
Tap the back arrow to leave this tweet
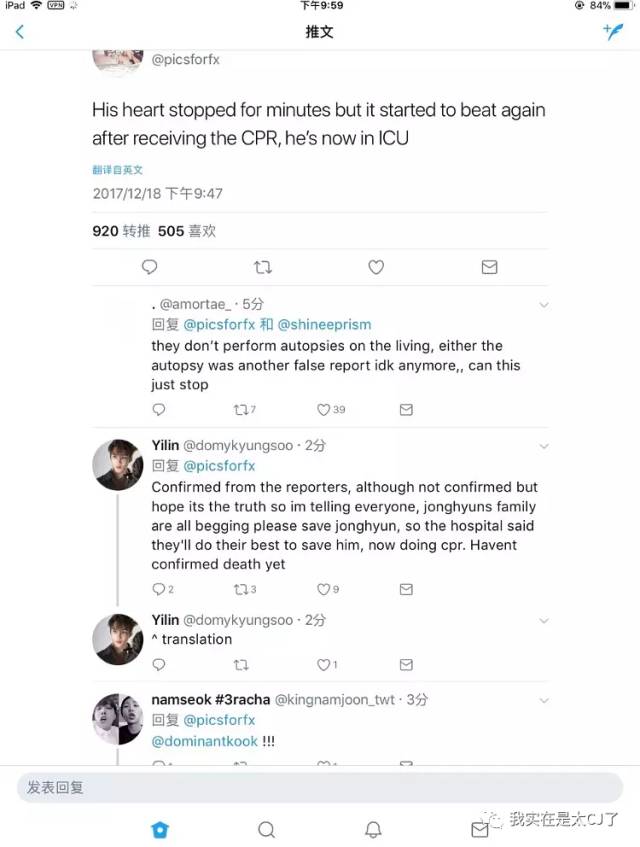pyautogui.click(x=20, y=31)
